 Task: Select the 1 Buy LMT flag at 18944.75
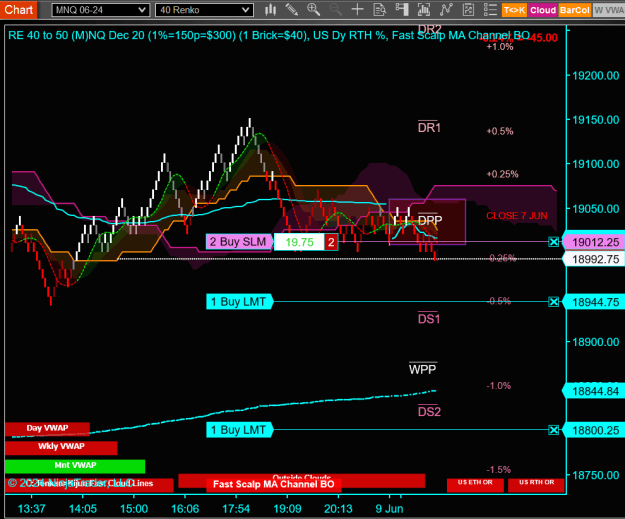pyautogui.click(x=239, y=302)
